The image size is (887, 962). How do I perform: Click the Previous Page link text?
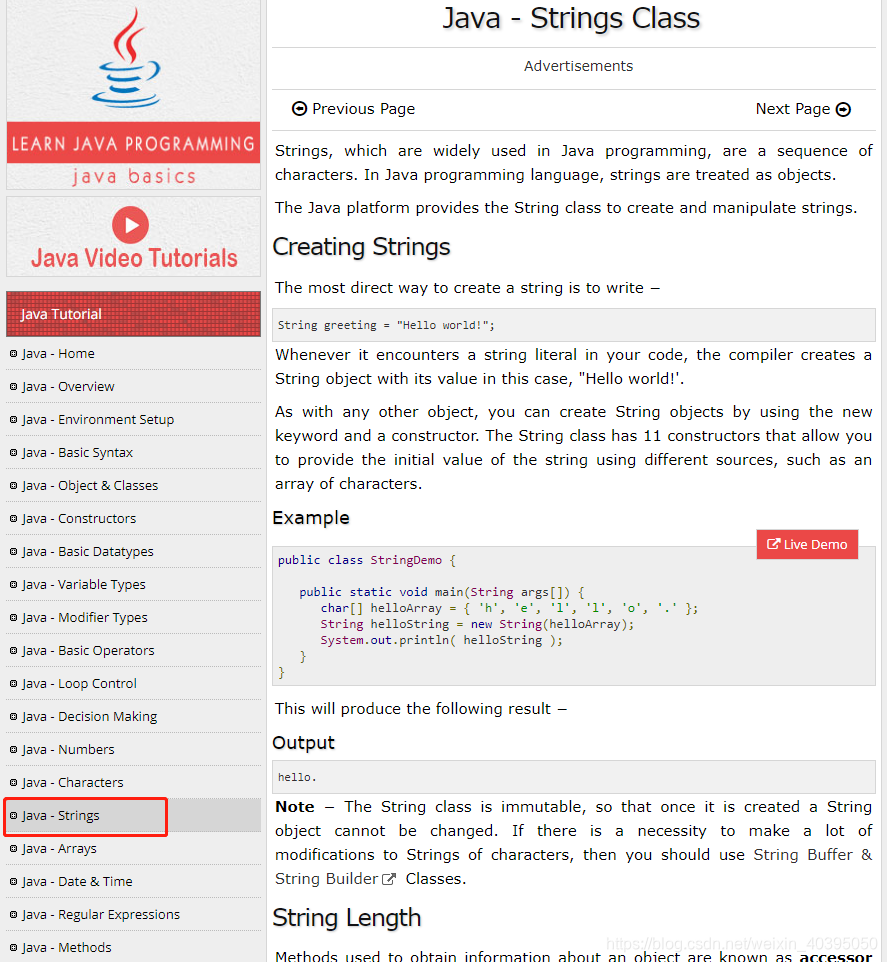[x=364, y=109]
